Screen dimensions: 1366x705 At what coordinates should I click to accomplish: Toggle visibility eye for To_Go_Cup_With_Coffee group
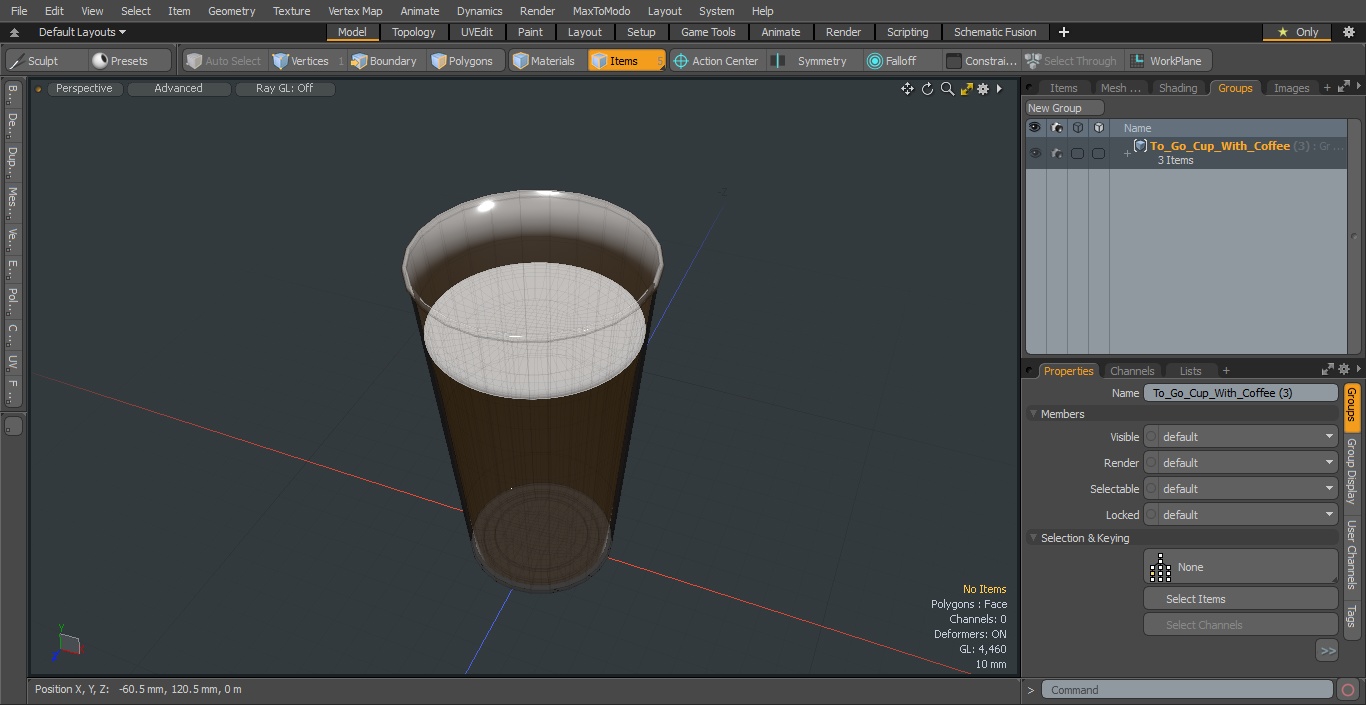pyautogui.click(x=1035, y=153)
